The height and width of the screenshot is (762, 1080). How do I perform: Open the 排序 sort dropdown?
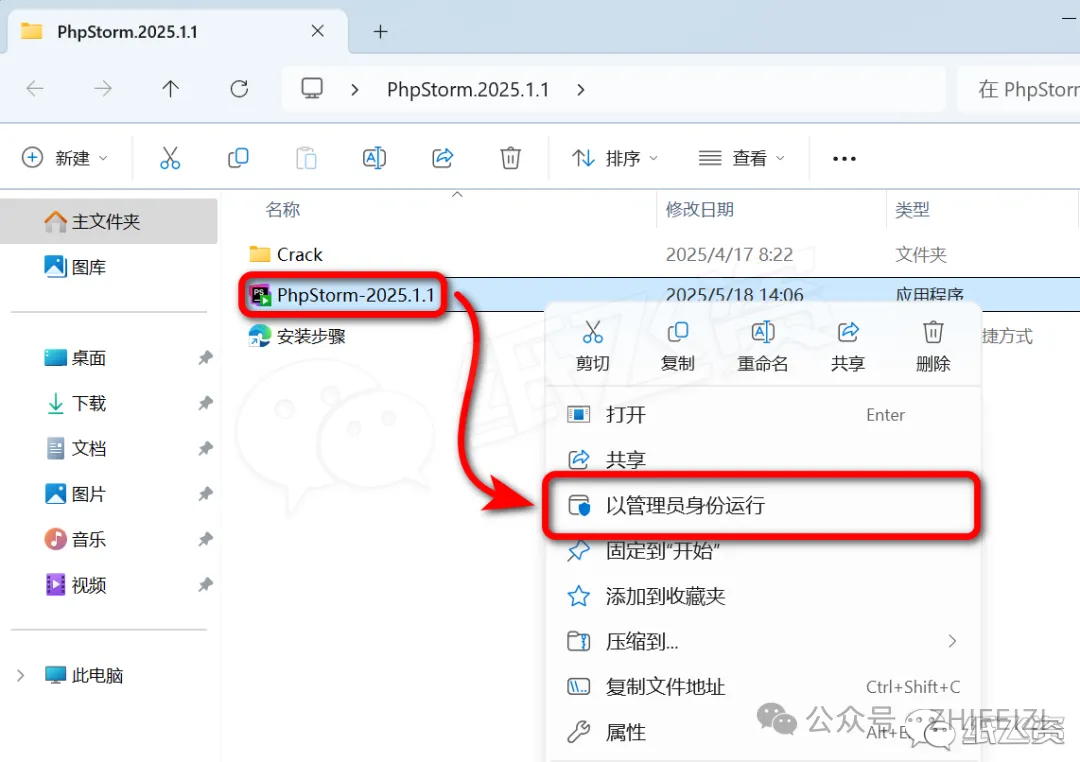(x=614, y=158)
